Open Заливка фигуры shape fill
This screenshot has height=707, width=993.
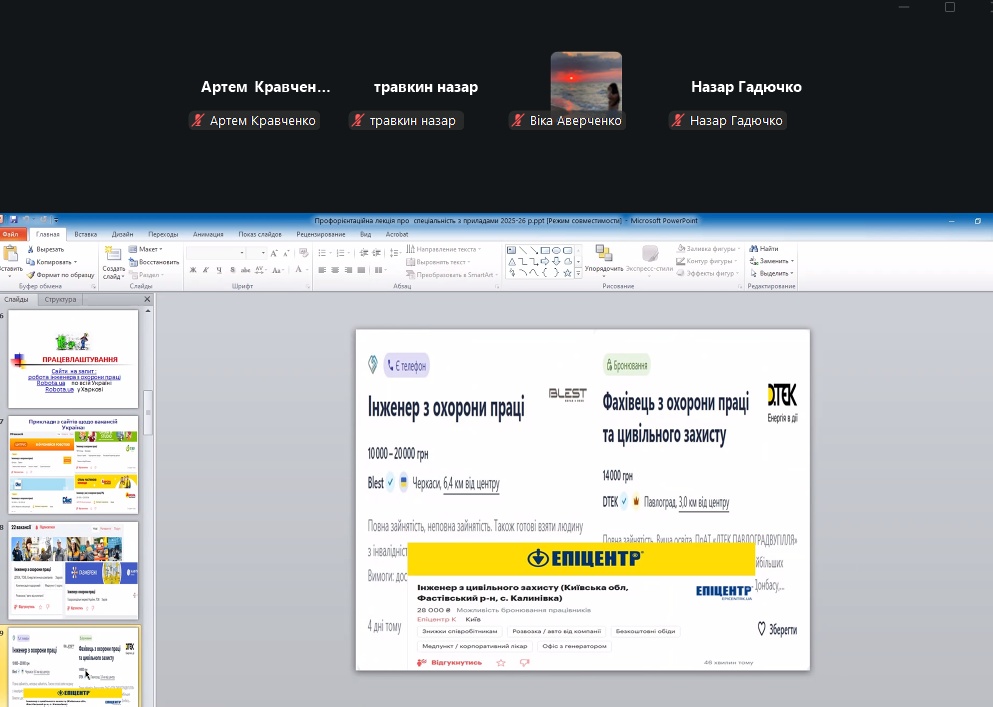pyautogui.click(x=709, y=248)
